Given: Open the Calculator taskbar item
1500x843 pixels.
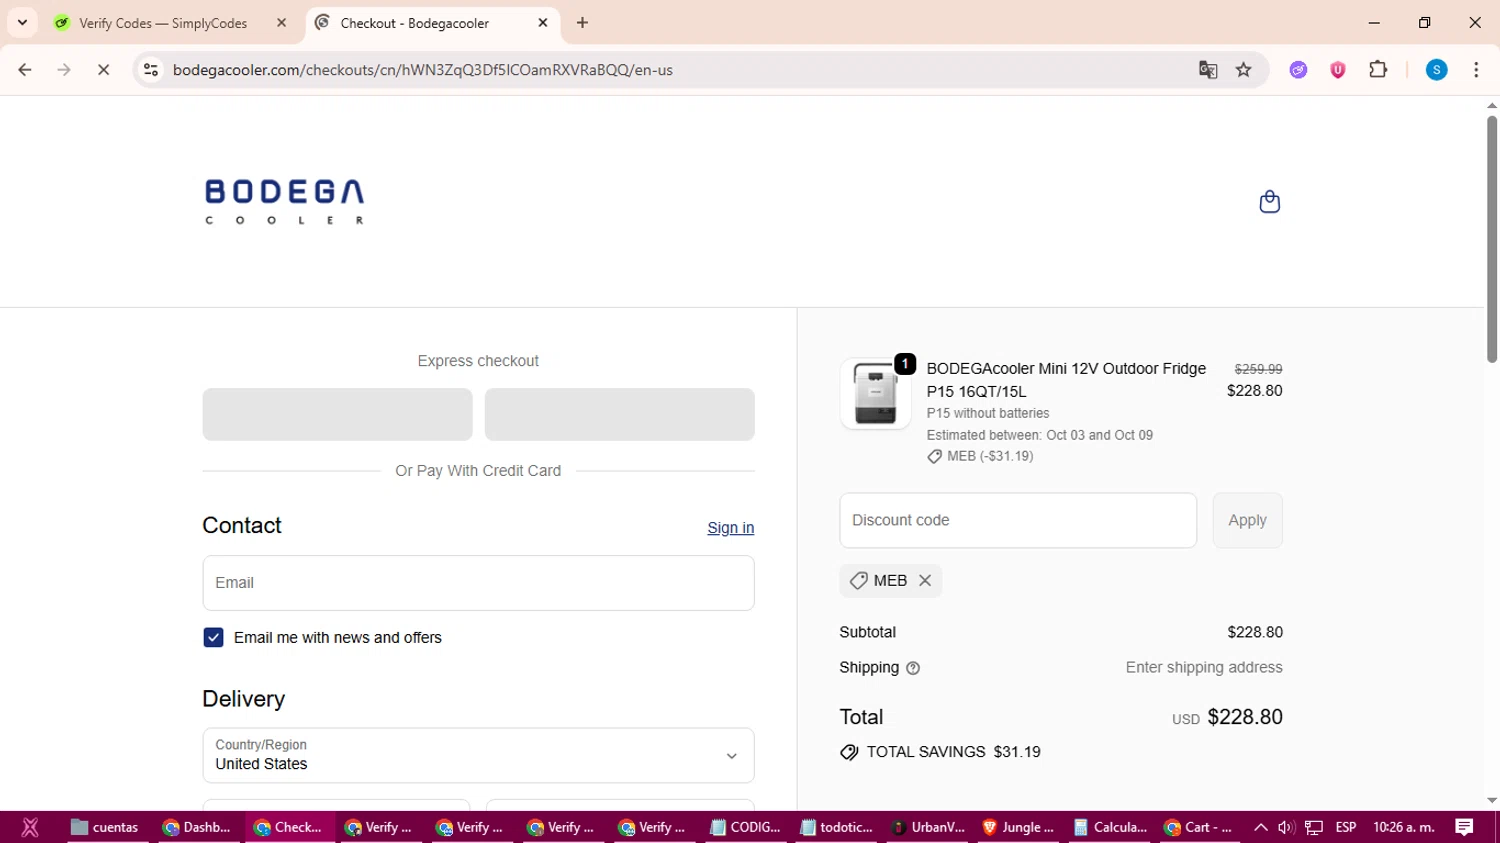Looking at the screenshot, I should point(1110,827).
